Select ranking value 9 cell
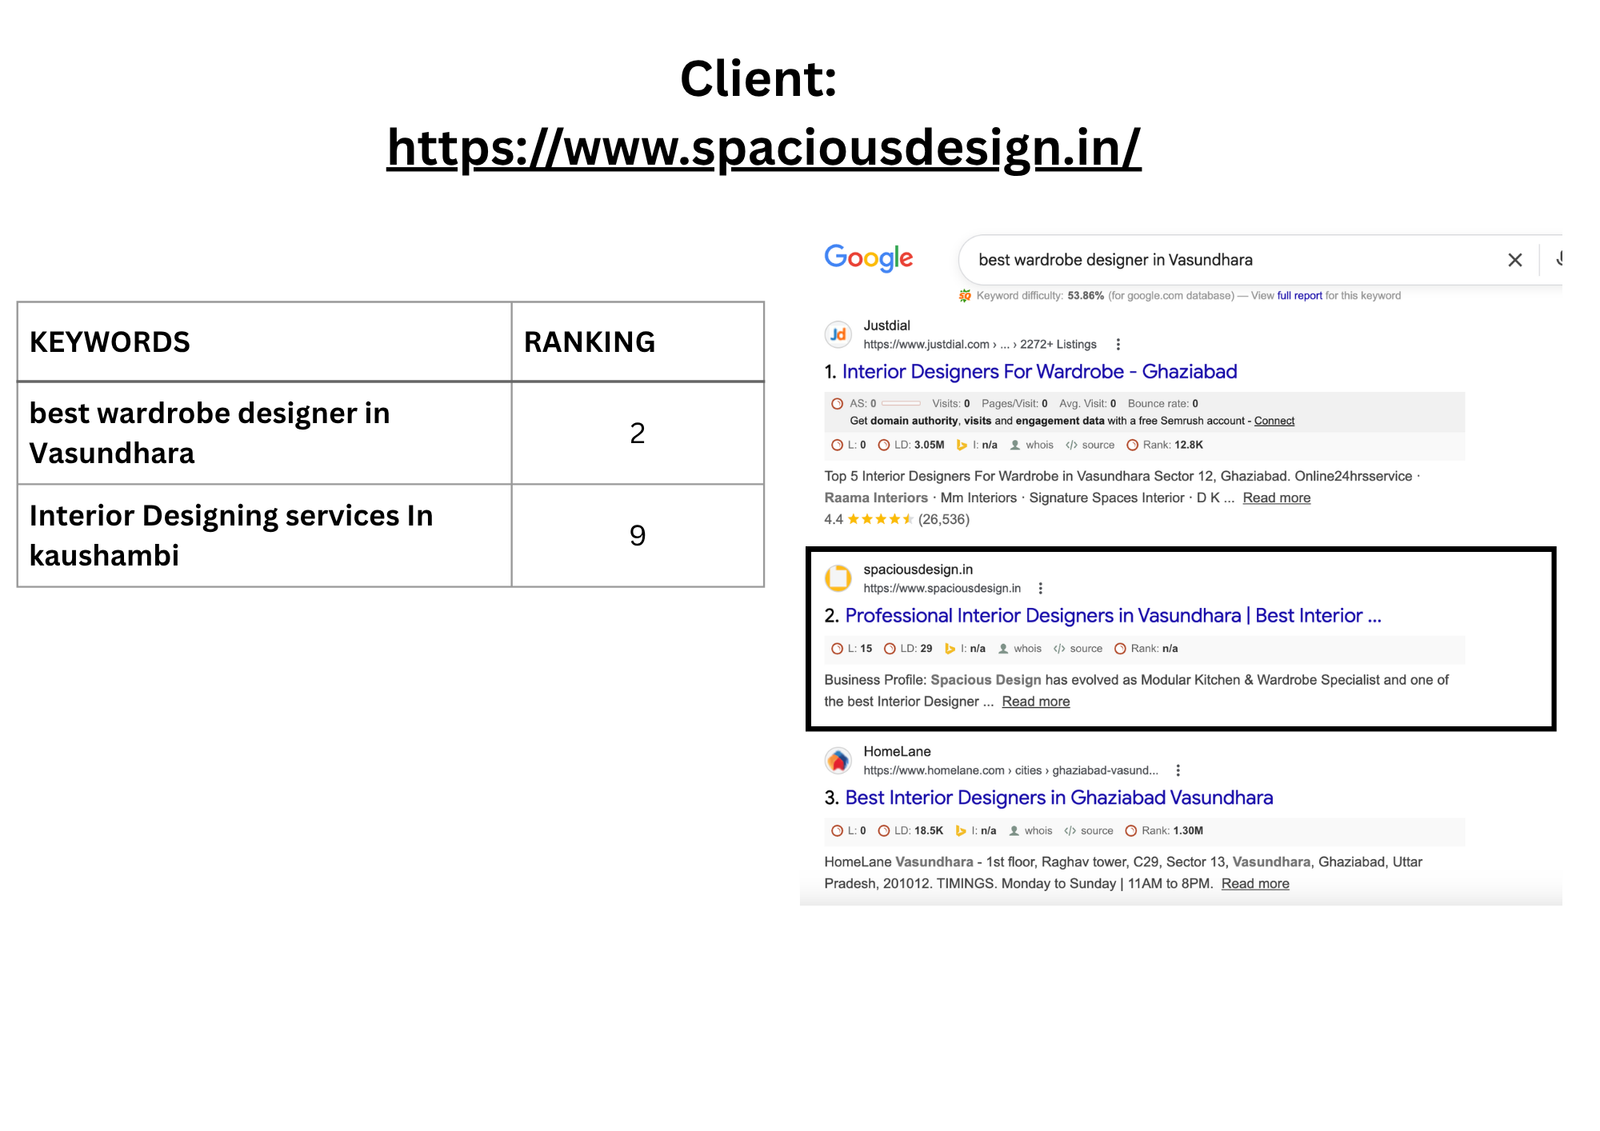 (x=638, y=536)
